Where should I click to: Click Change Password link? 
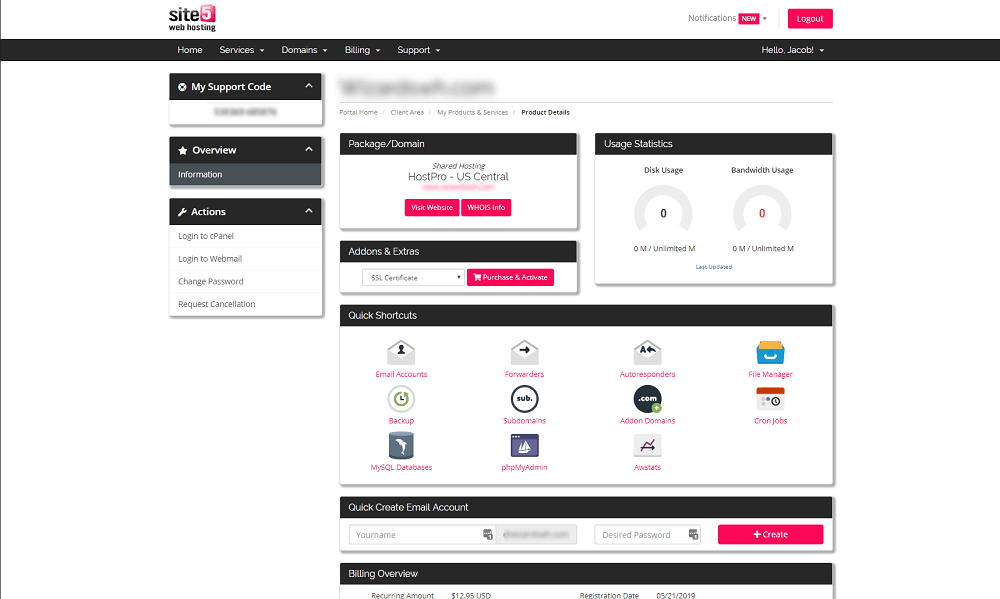point(210,281)
